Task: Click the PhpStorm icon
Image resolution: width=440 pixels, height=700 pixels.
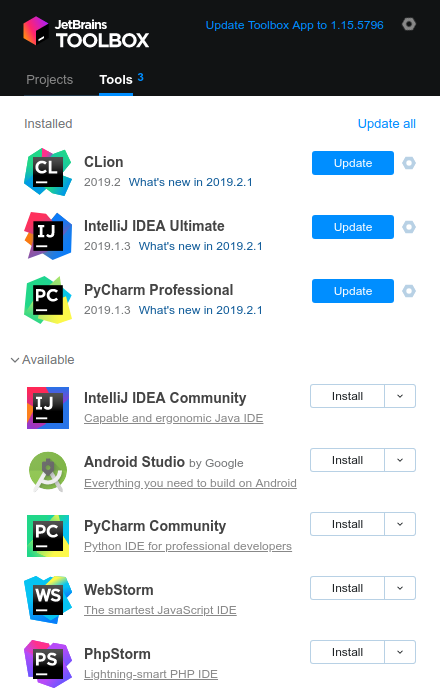Action: (48, 664)
